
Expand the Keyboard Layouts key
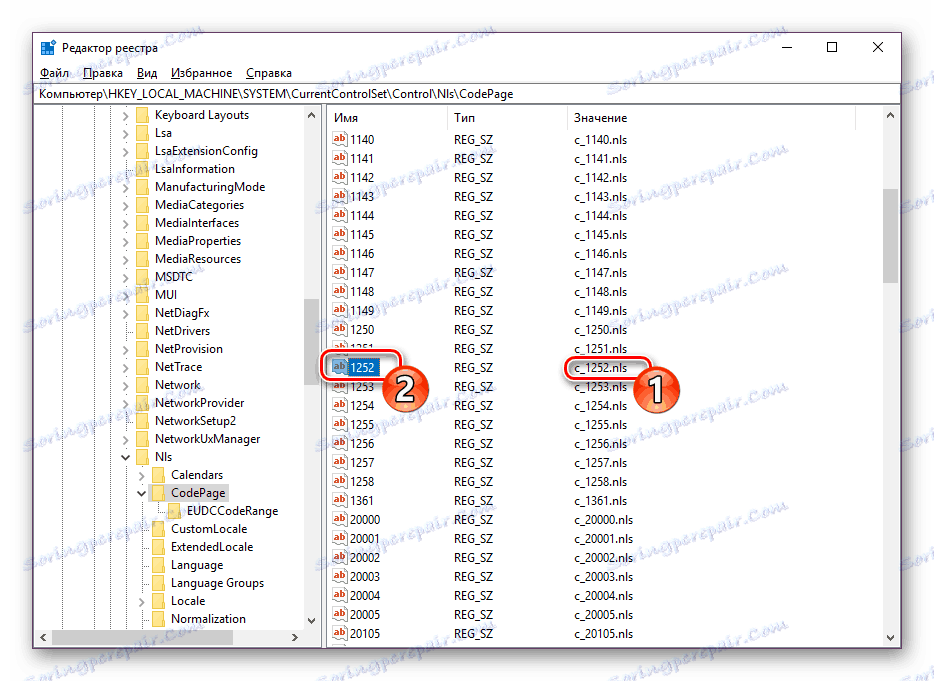[126, 116]
